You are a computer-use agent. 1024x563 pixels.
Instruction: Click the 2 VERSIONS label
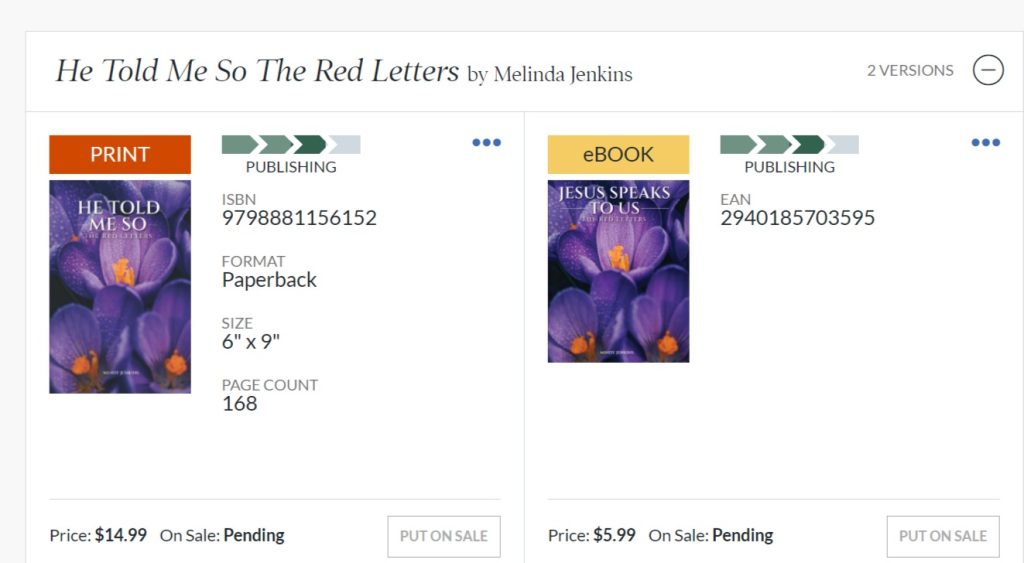(x=910, y=71)
